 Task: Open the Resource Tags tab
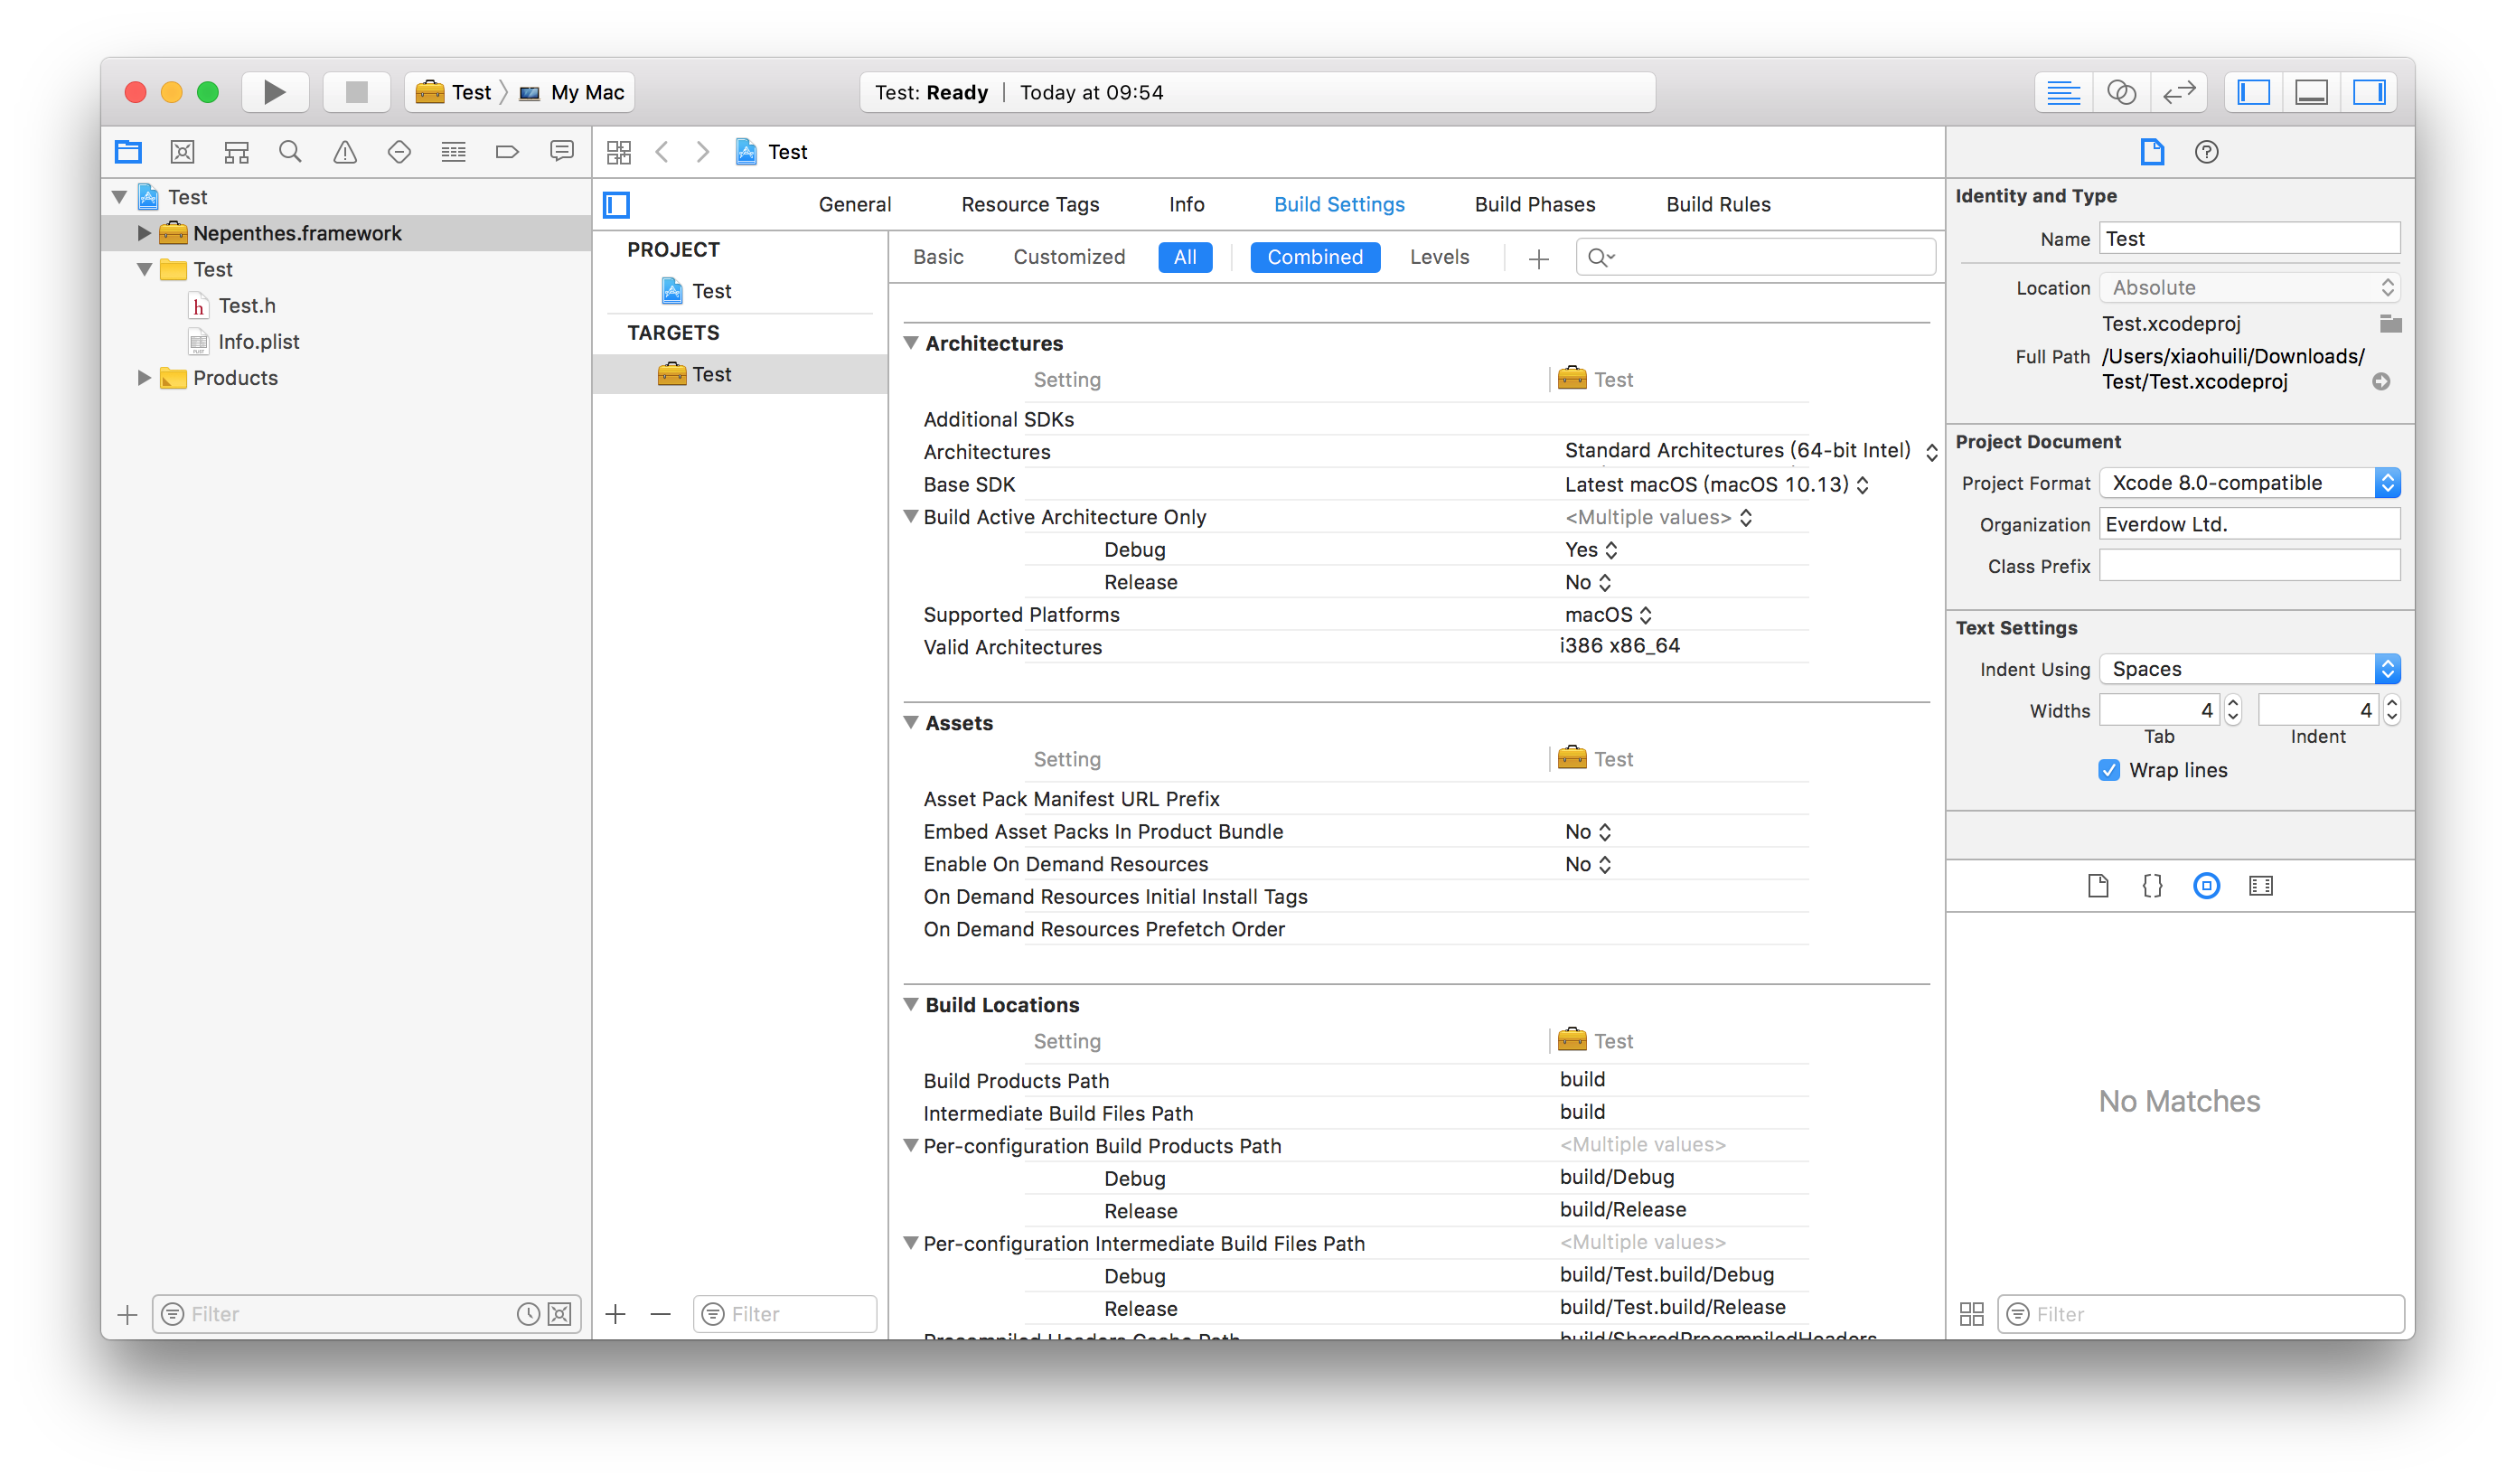(x=1030, y=204)
